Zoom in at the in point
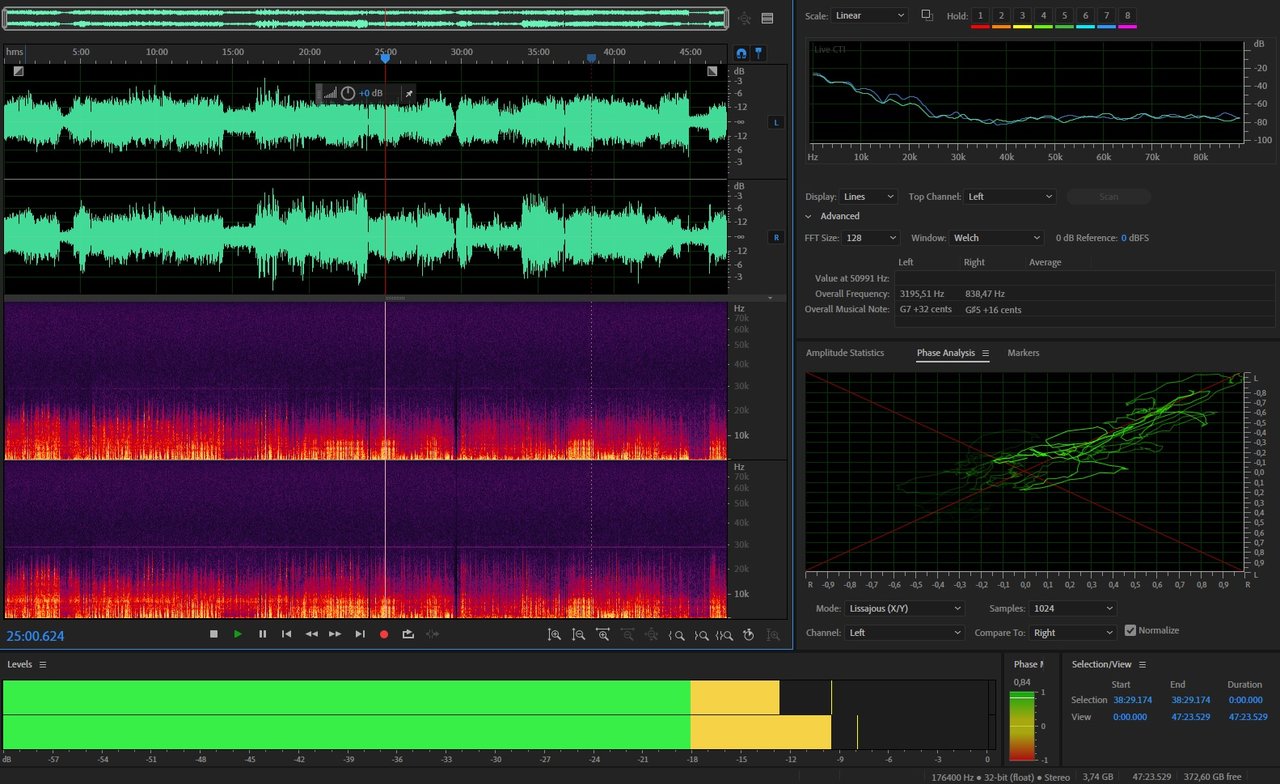Image resolution: width=1280 pixels, height=784 pixels. 676,635
